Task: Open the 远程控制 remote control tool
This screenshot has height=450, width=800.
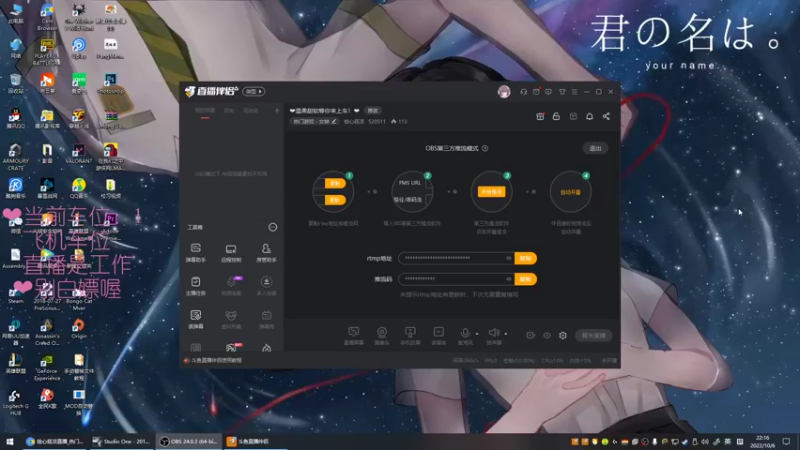Action: tap(231, 253)
